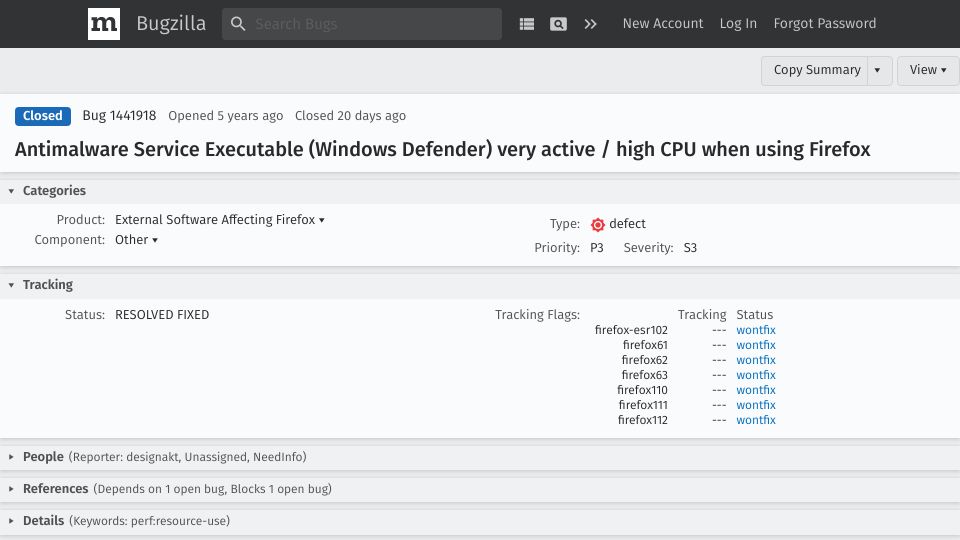Click the bug summary title text
Viewport: 960px width, 540px height.
(x=442, y=149)
